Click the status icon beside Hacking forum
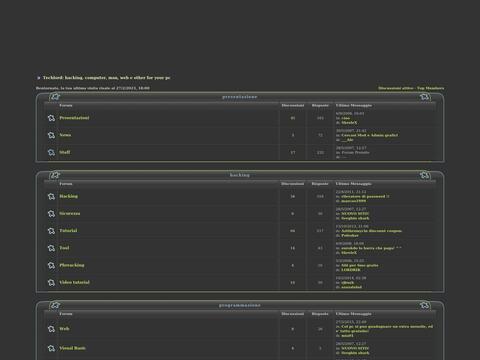Screen dimensions: 480x360 pyautogui.click(x=51, y=196)
